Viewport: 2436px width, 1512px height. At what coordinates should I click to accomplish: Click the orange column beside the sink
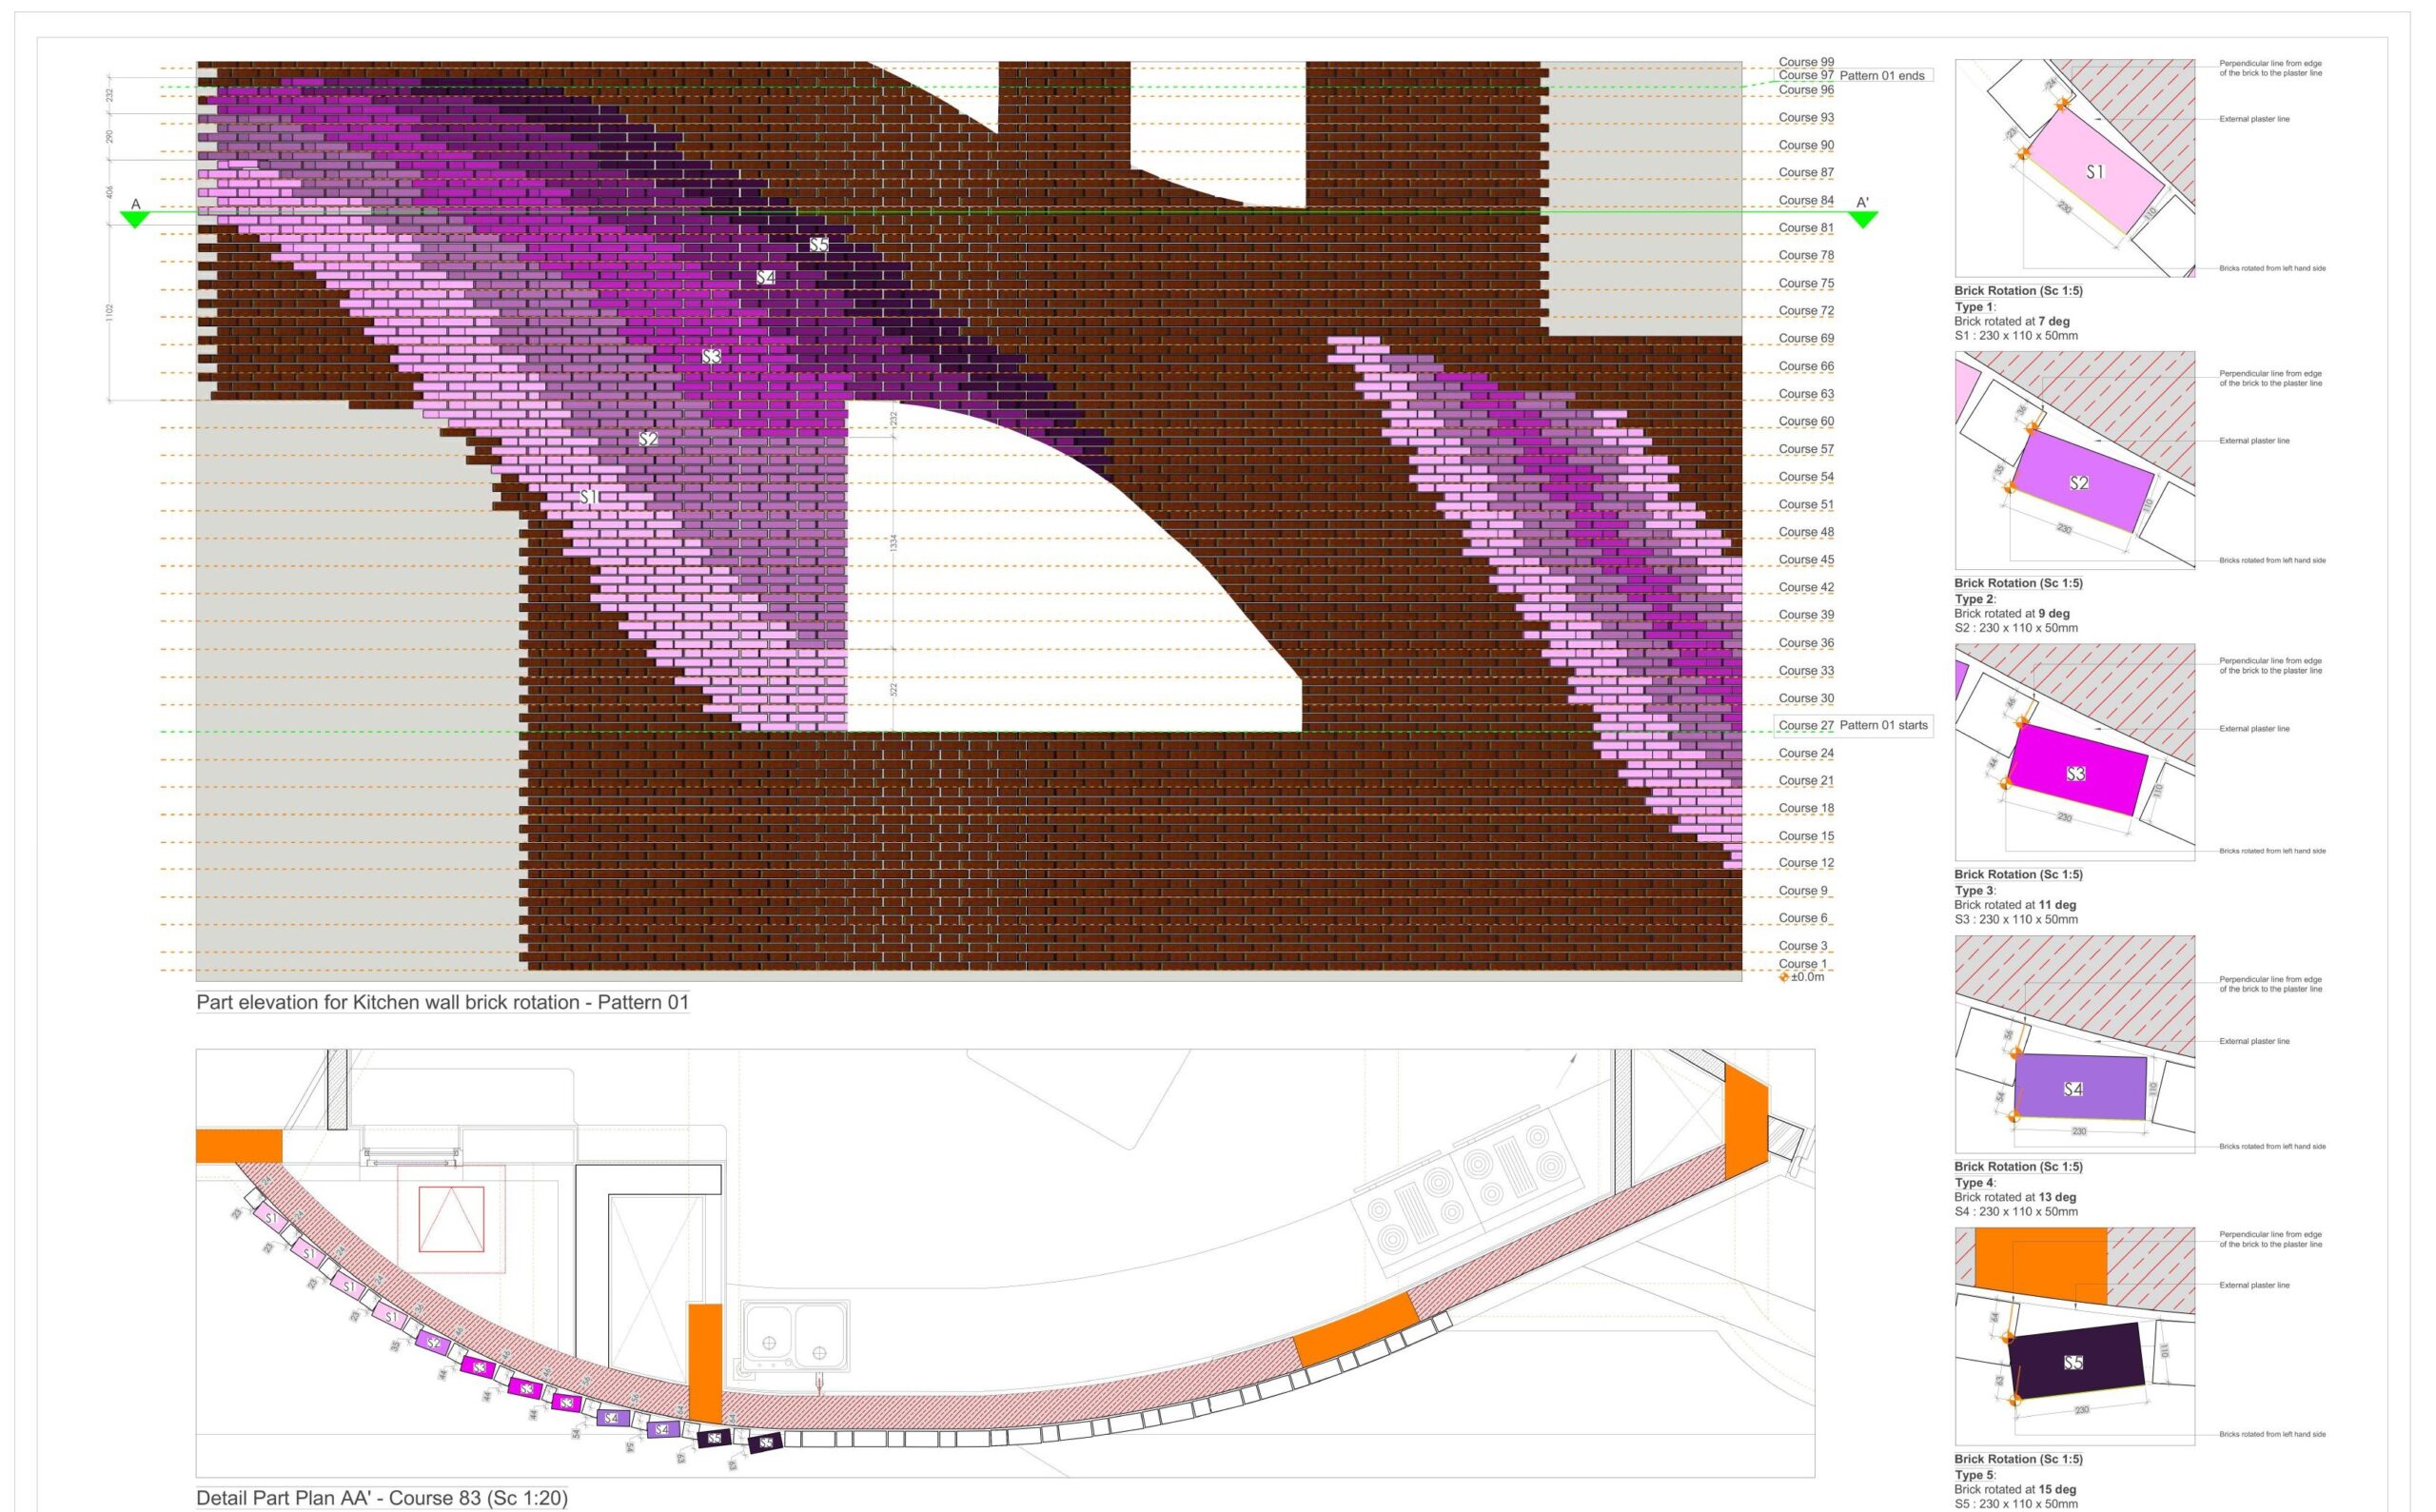click(x=705, y=1363)
